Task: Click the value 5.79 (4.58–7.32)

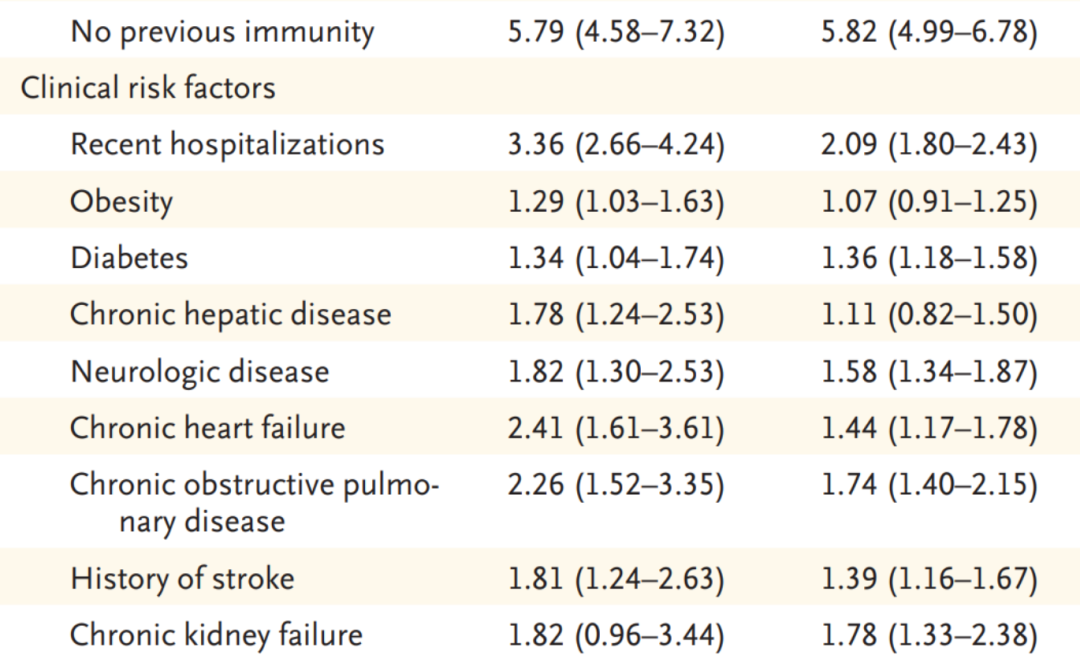Action: 616,31
